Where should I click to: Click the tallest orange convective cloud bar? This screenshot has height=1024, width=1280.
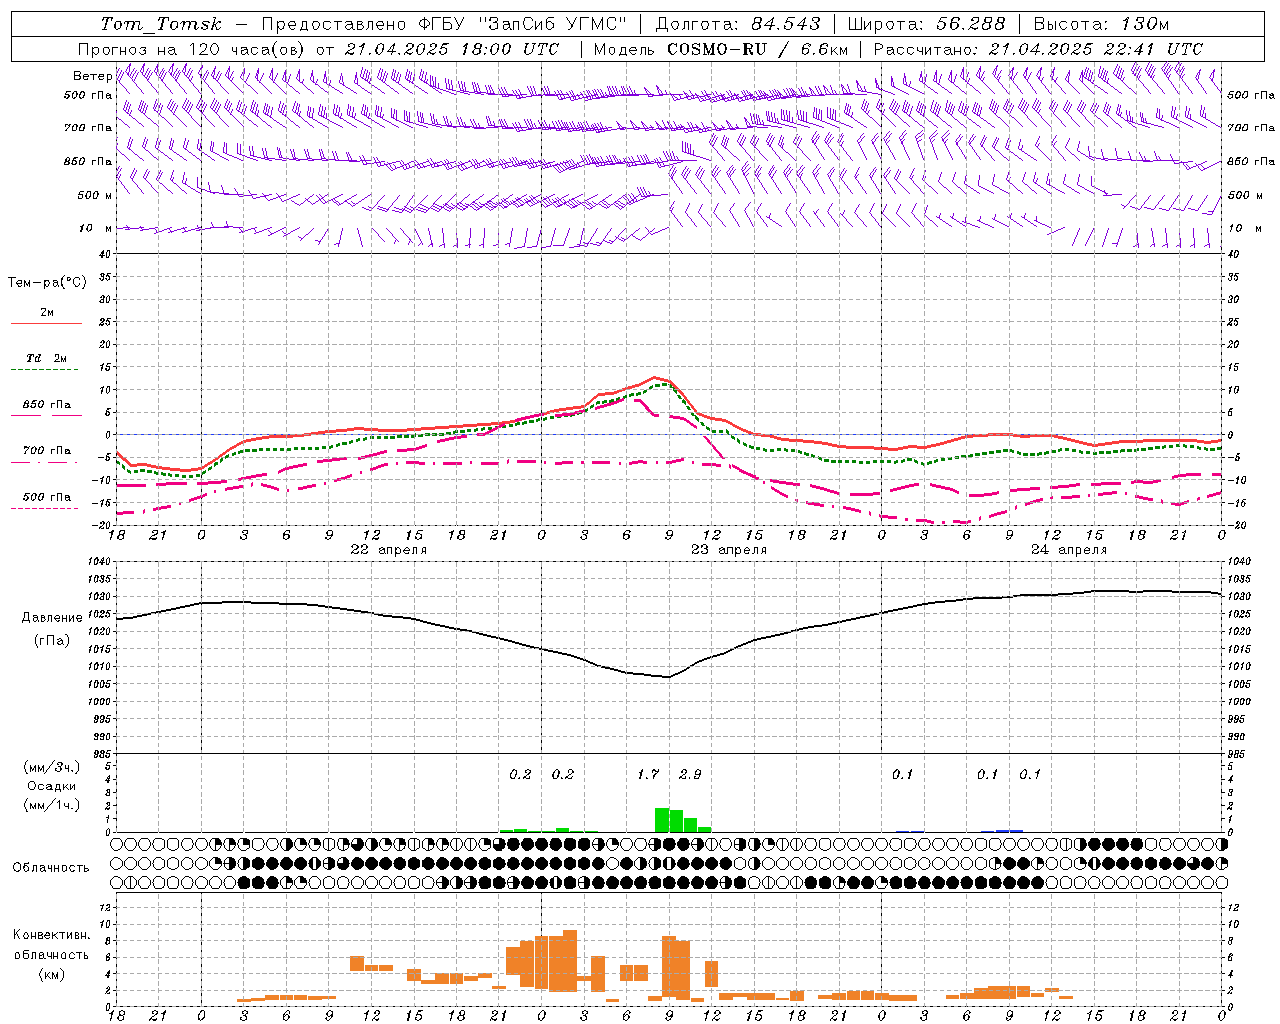coord(570,960)
